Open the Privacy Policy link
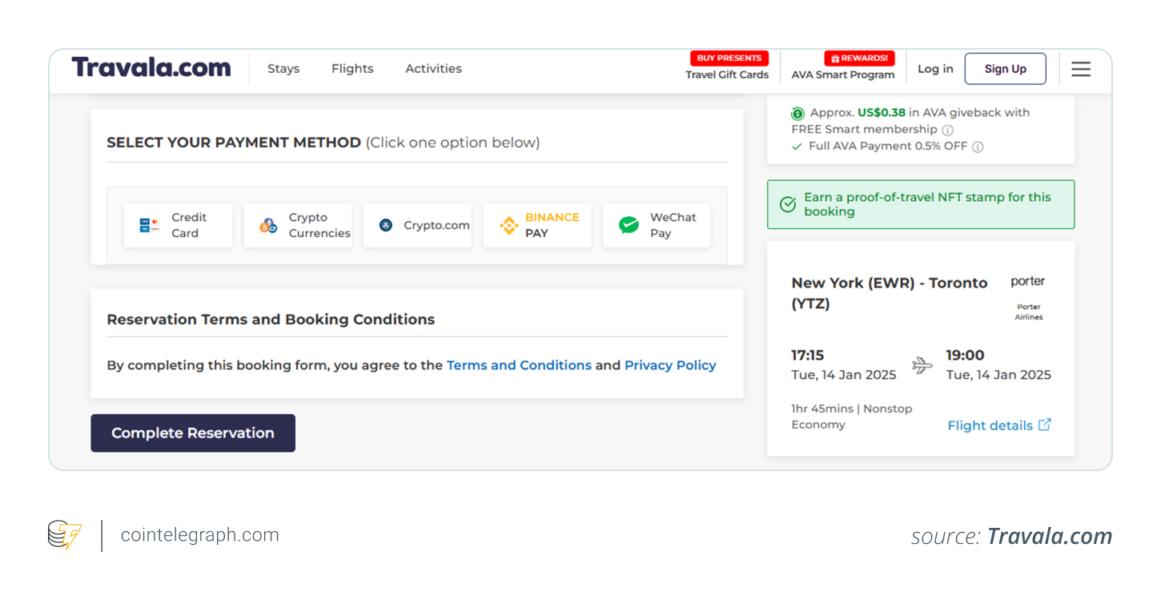Viewport: 1161px width, 600px height. point(670,365)
